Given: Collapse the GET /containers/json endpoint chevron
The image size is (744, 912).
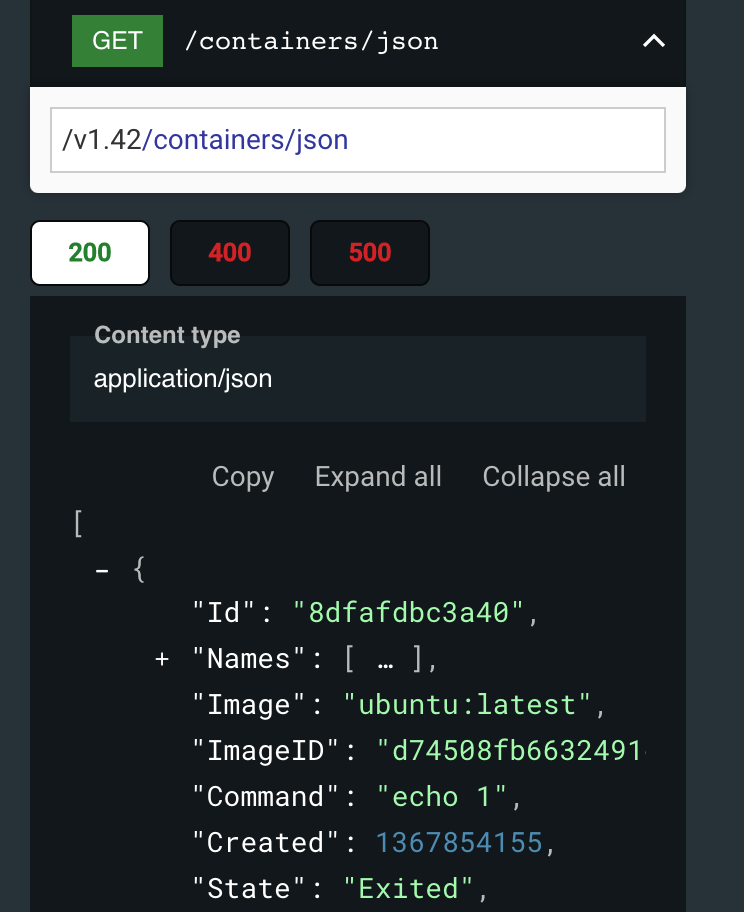Looking at the screenshot, I should [x=653, y=41].
